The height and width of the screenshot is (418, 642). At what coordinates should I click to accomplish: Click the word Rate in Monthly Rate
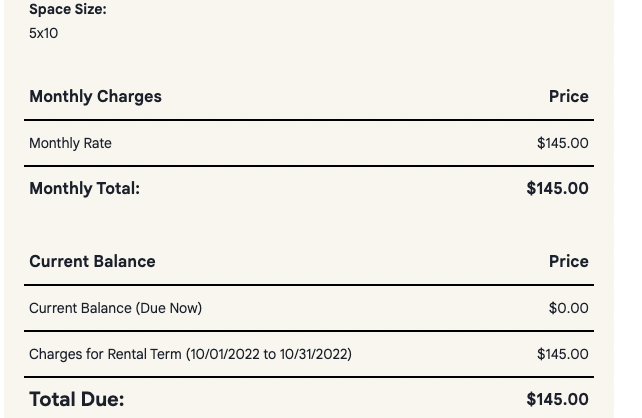pos(97,143)
